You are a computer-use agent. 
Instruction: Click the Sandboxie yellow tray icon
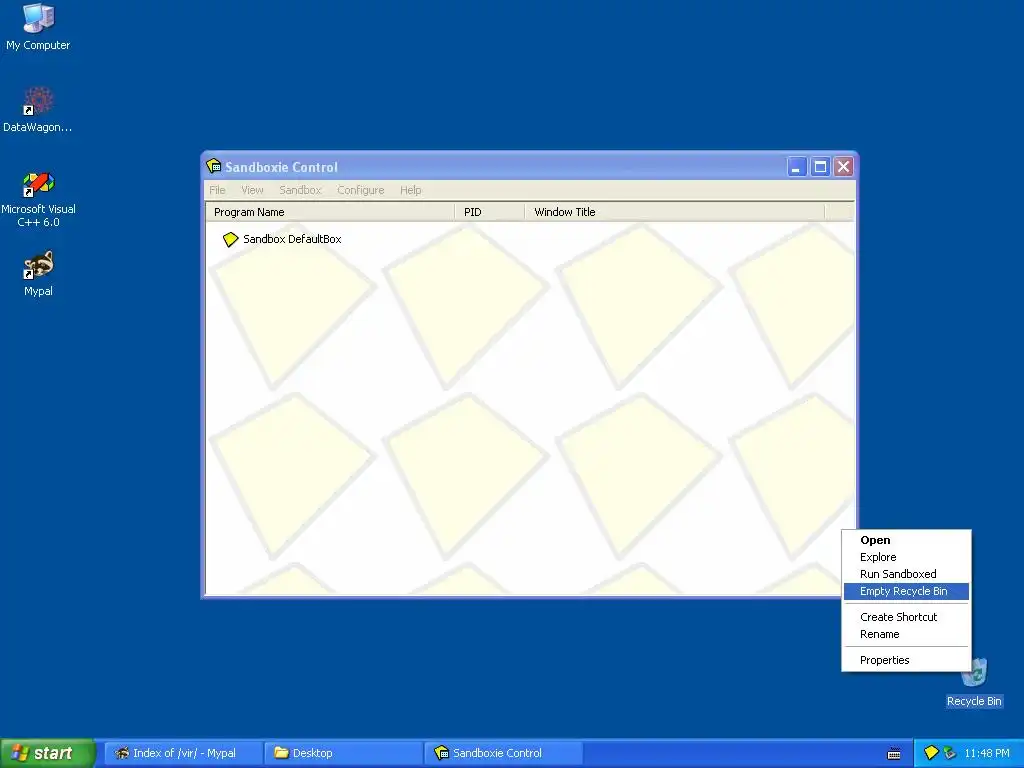coord(931,753)
